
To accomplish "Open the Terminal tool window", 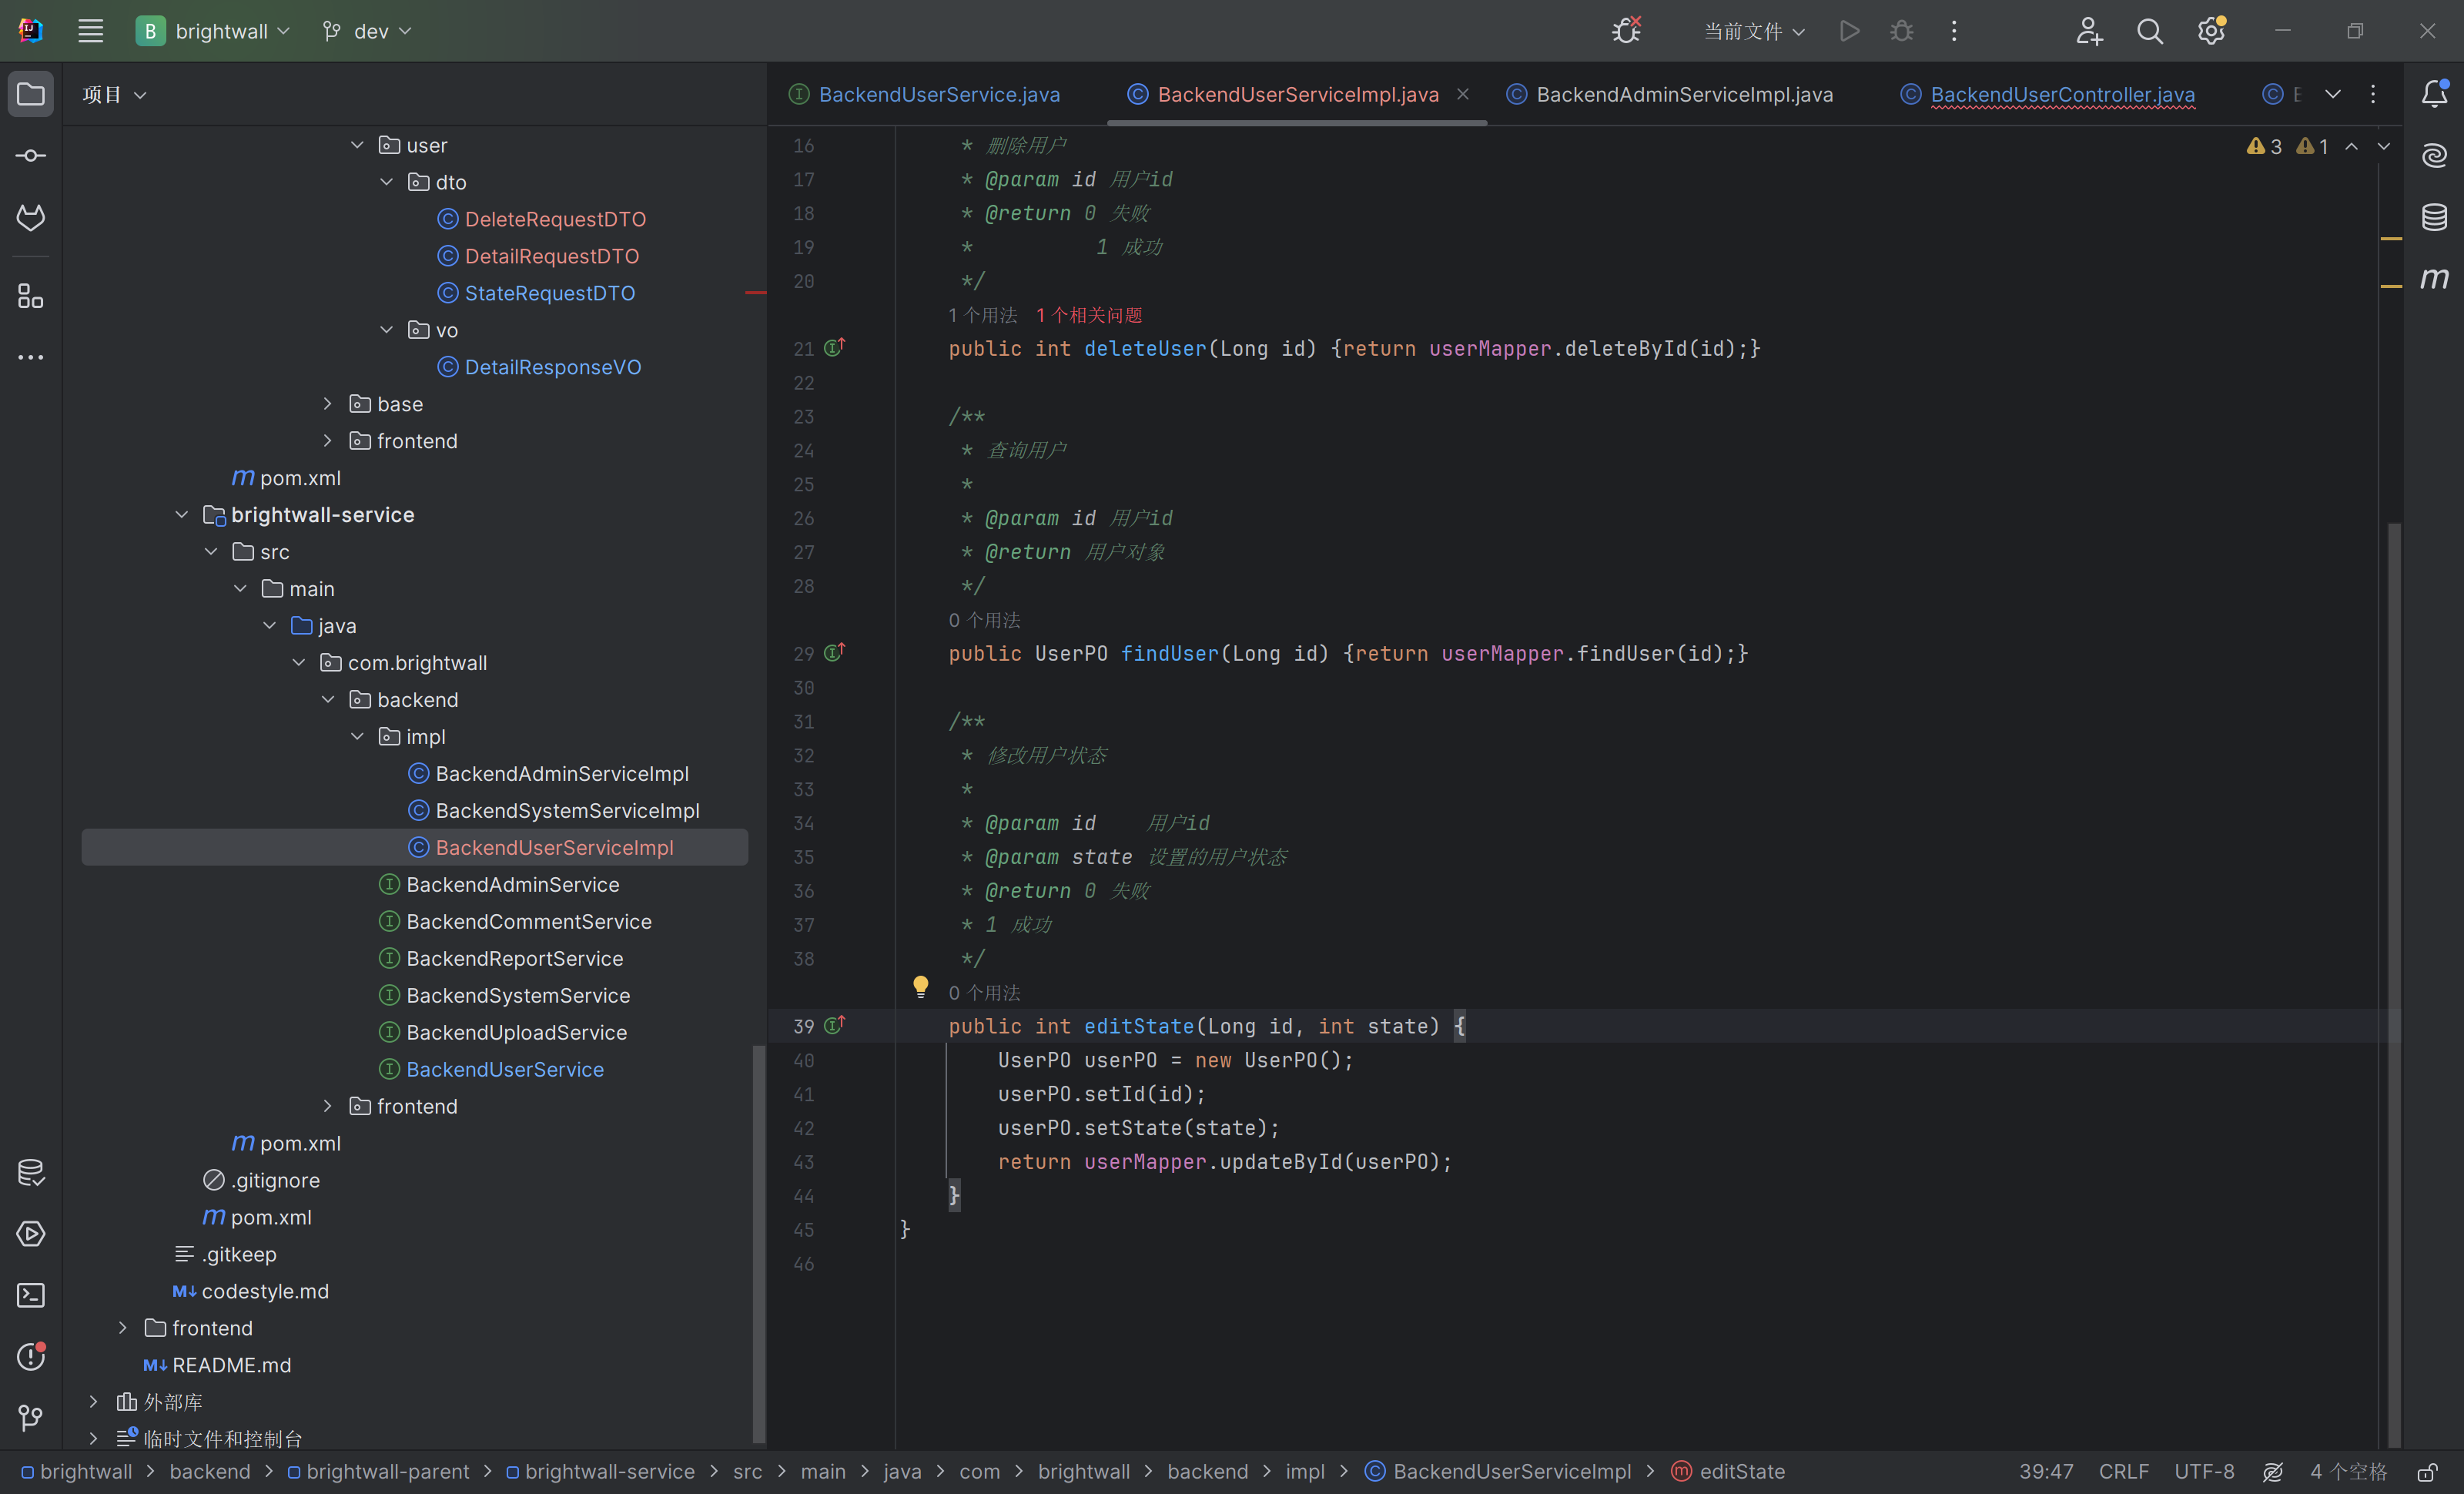I will coord(31,1295).
